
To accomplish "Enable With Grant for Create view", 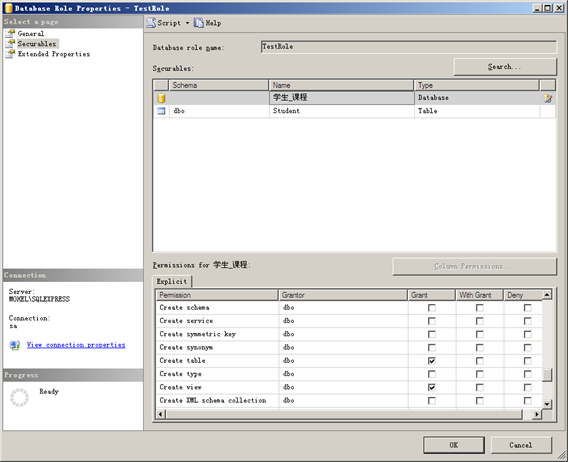I will coord(480,387).
